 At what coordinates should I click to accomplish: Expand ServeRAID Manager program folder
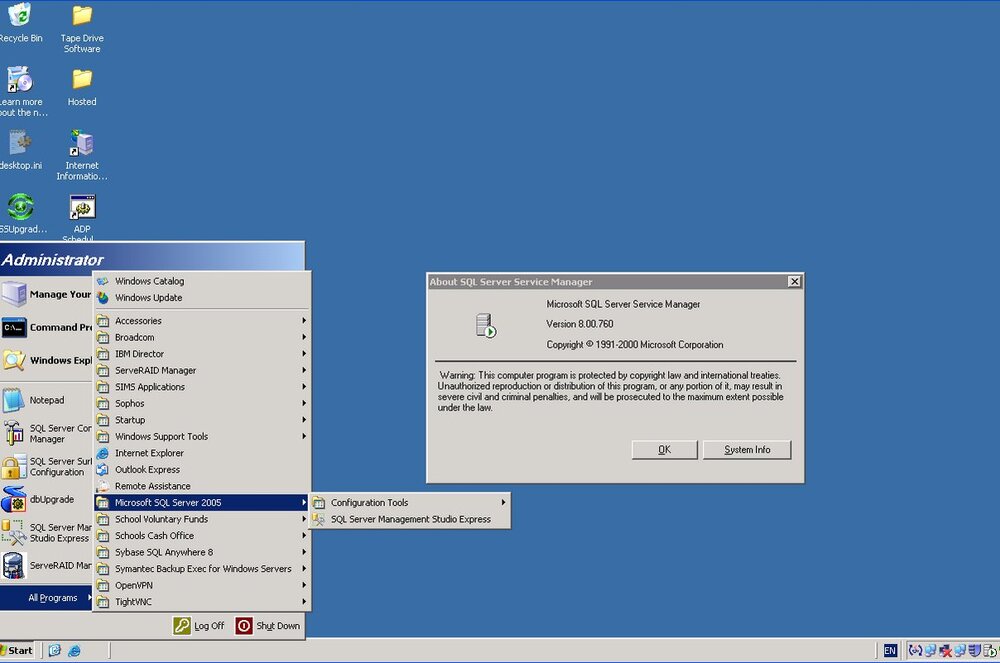pyautogui.click(x=203, y=370)
